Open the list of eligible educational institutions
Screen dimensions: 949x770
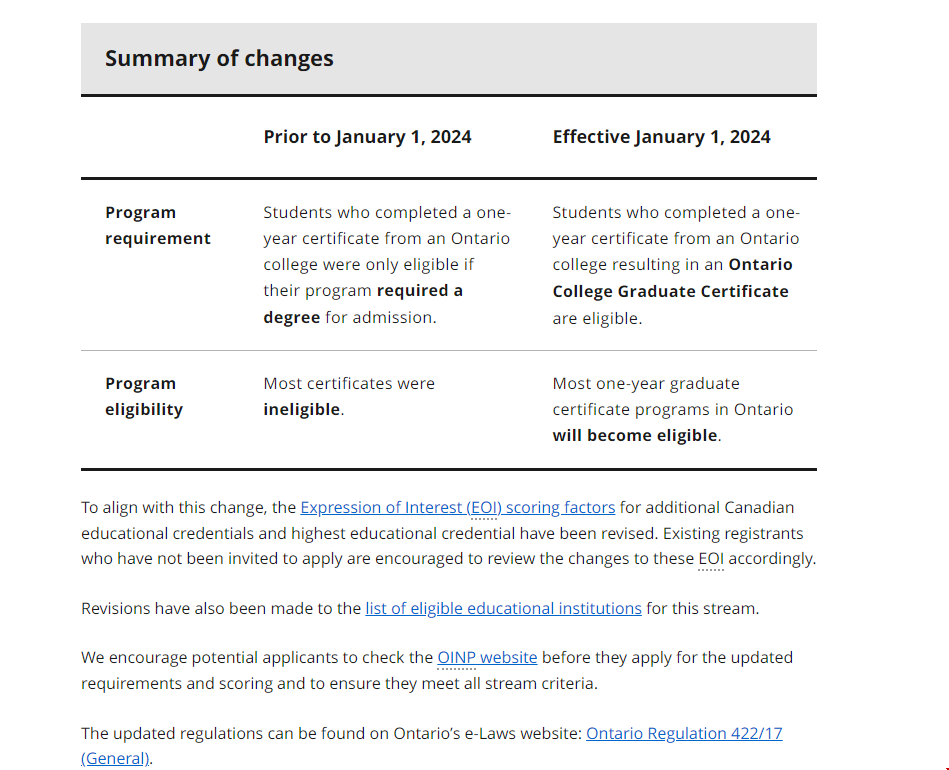(503, 608)
